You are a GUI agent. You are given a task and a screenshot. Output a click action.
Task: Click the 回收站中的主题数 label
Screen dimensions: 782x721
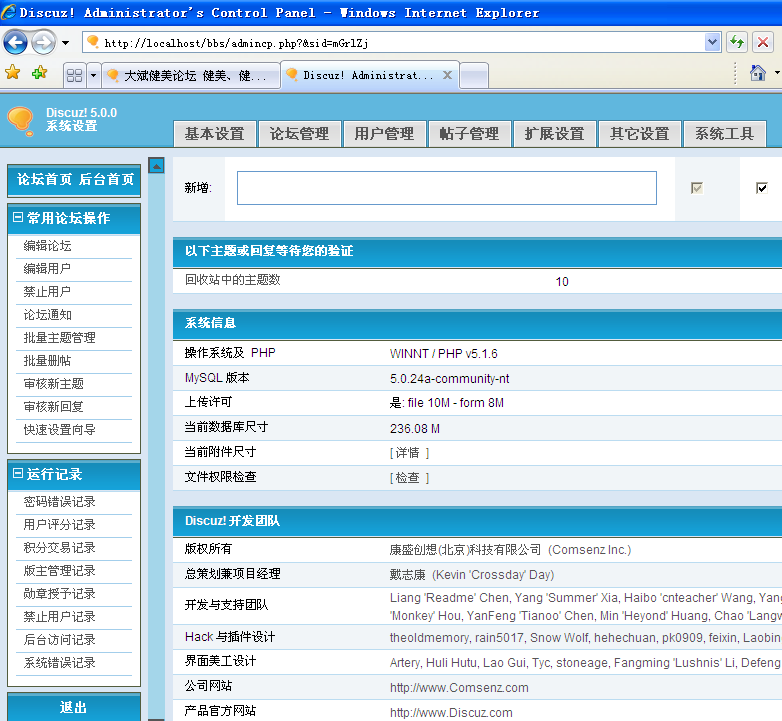(232, 280)
